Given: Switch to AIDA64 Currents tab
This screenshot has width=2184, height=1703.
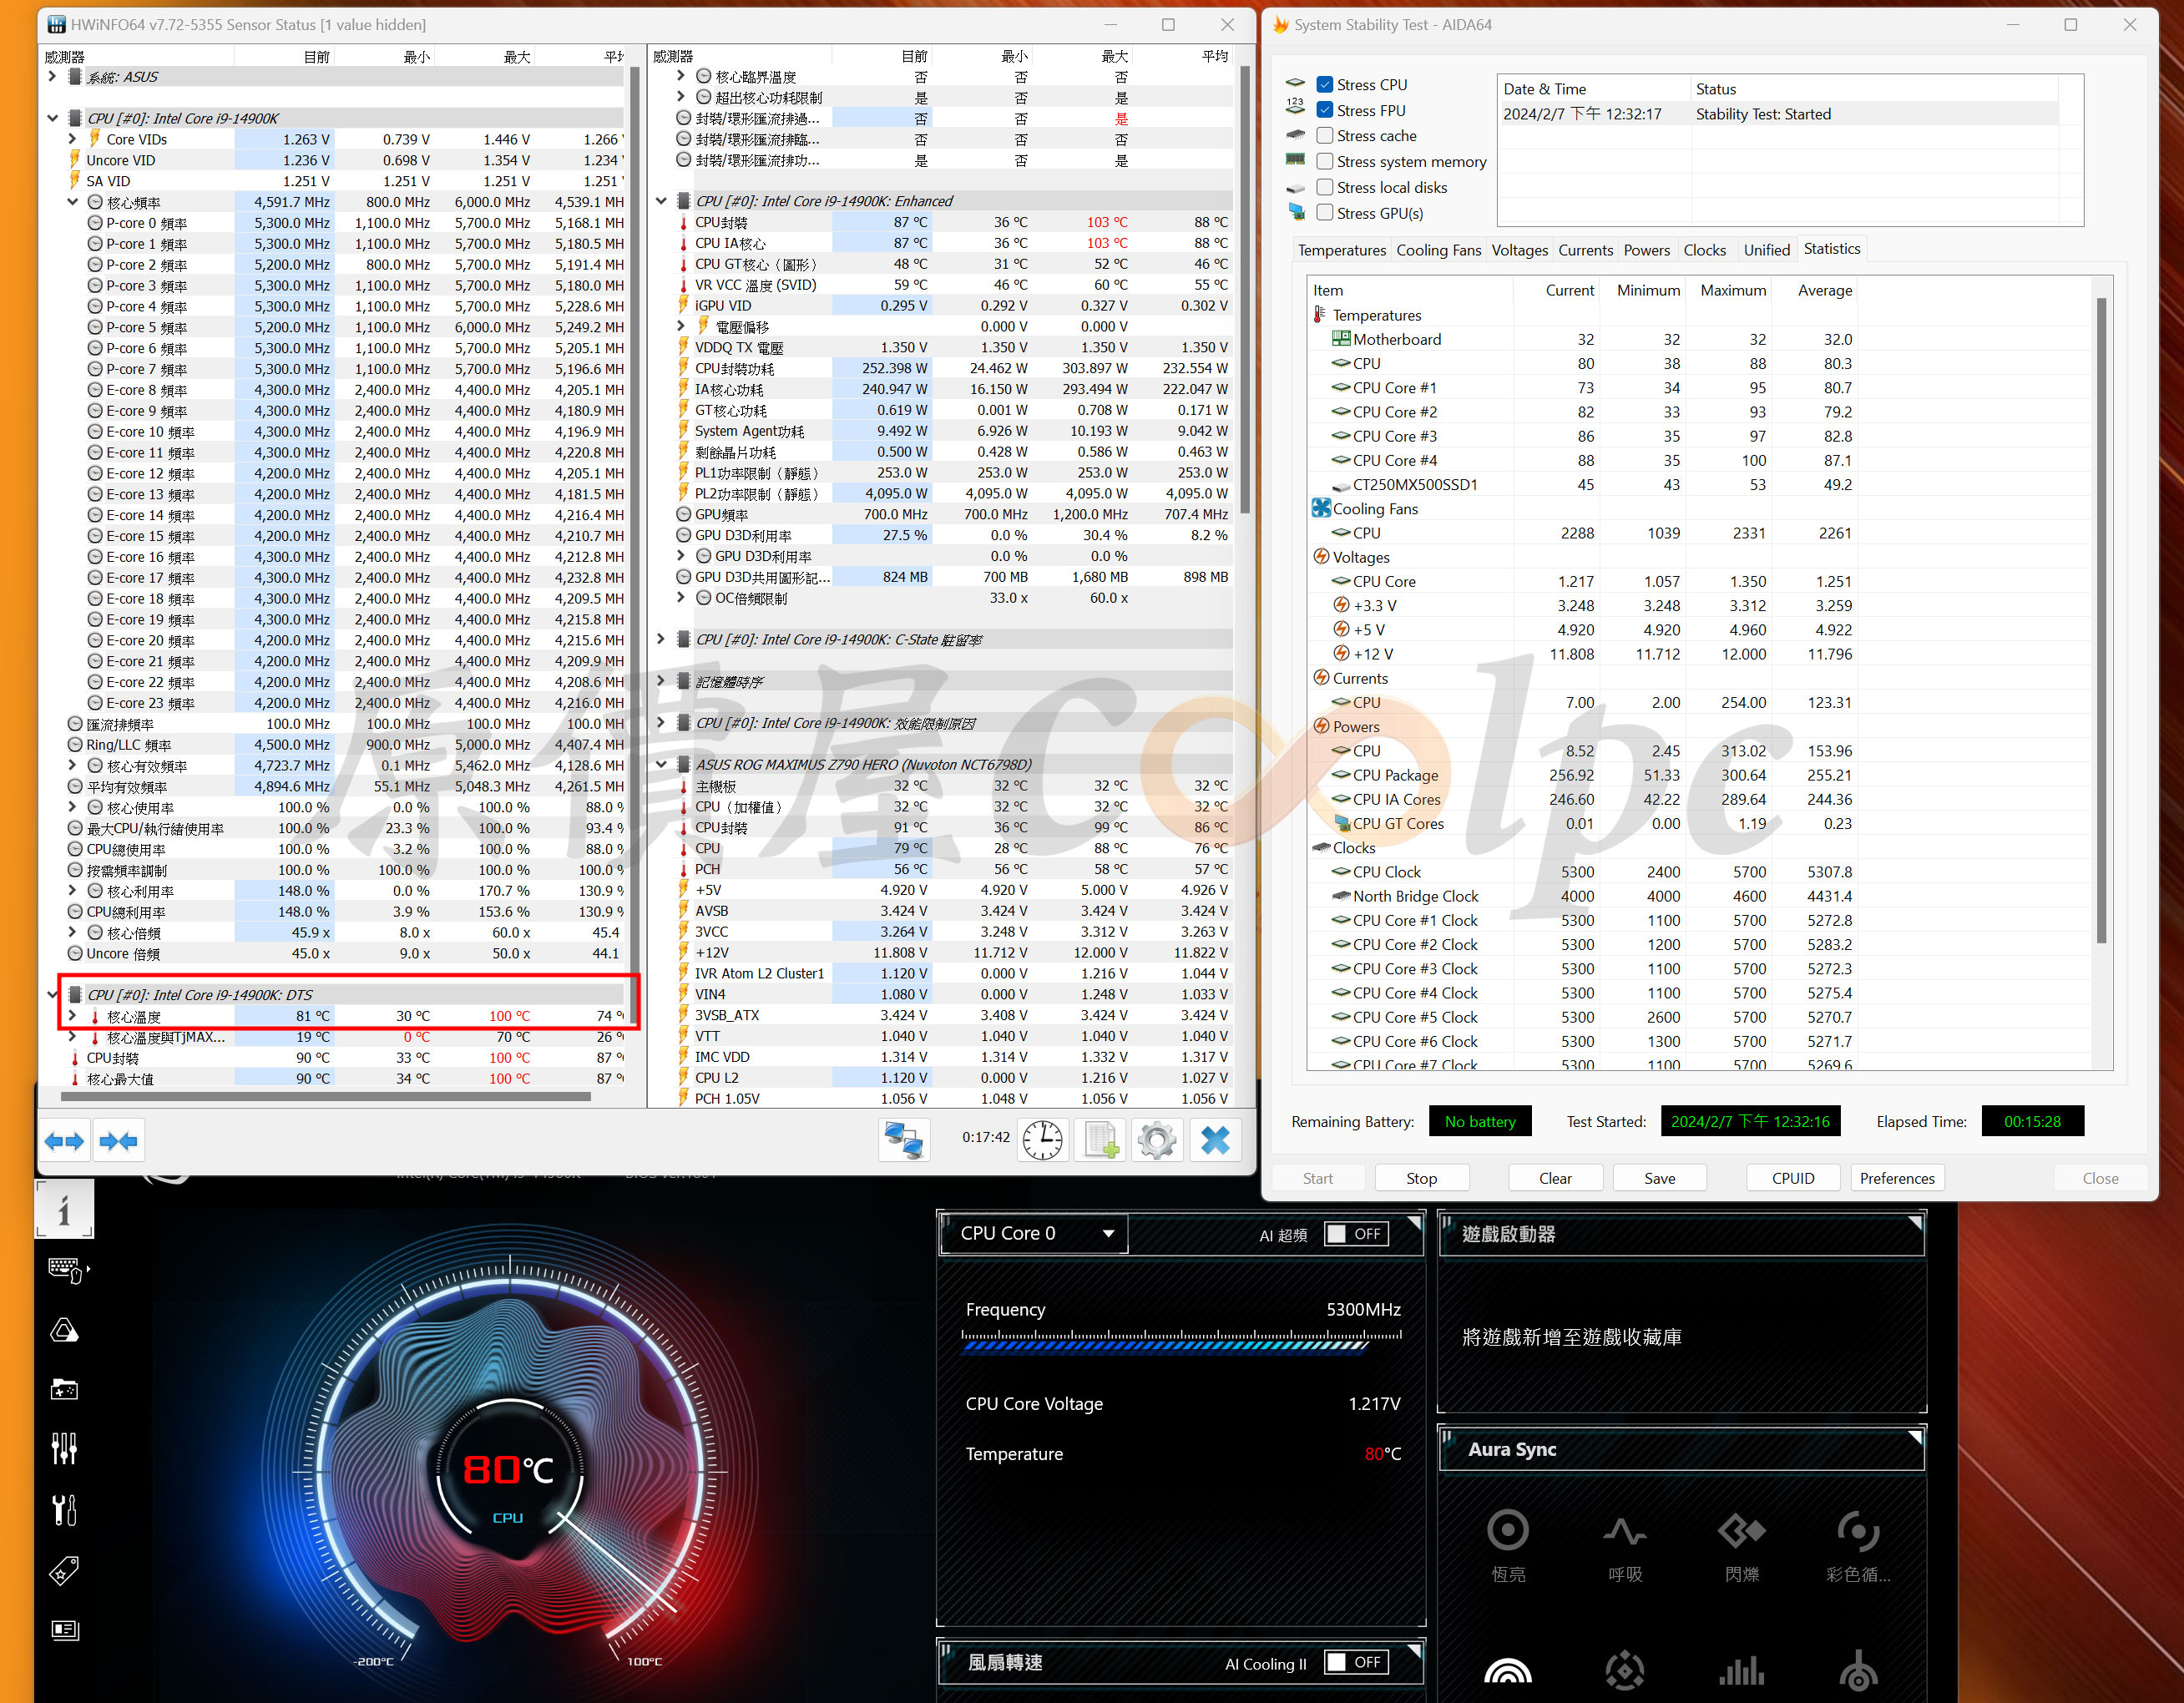Looking at the screenshot, I should [x=1585, y=250].
